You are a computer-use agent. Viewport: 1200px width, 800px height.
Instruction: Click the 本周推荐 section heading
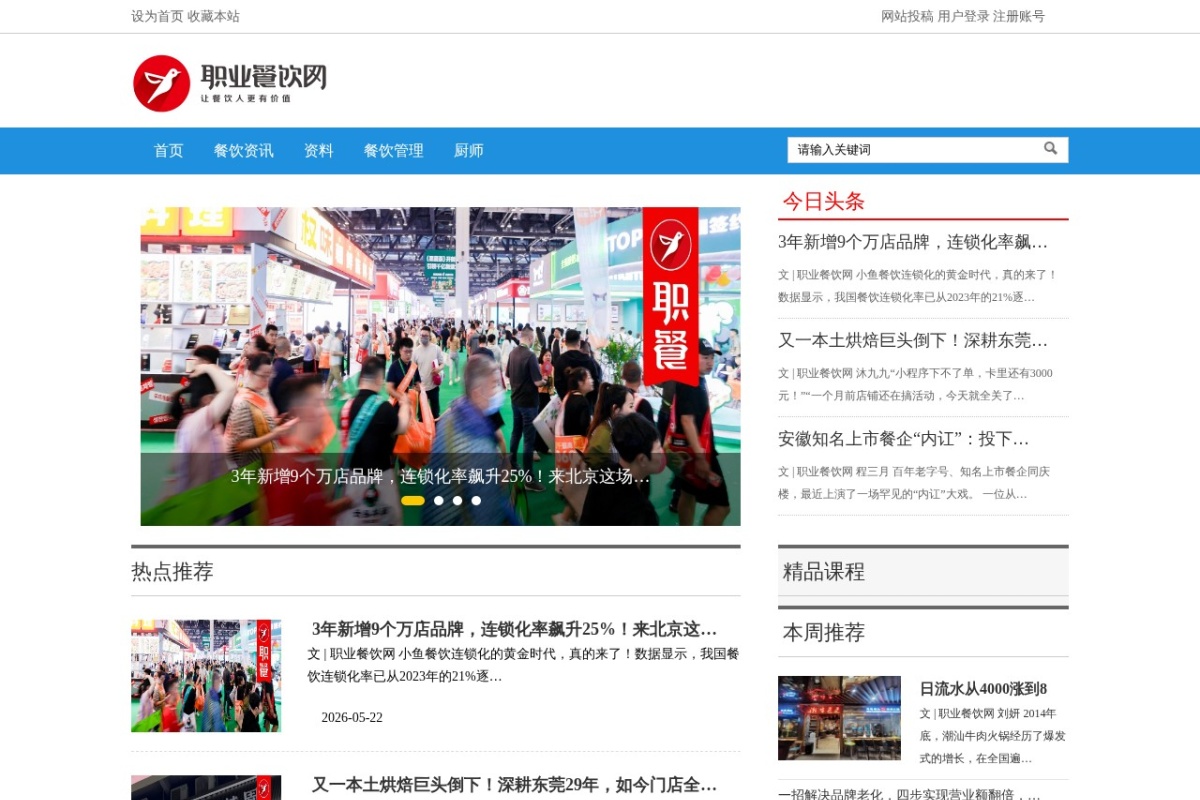[824, 633]
